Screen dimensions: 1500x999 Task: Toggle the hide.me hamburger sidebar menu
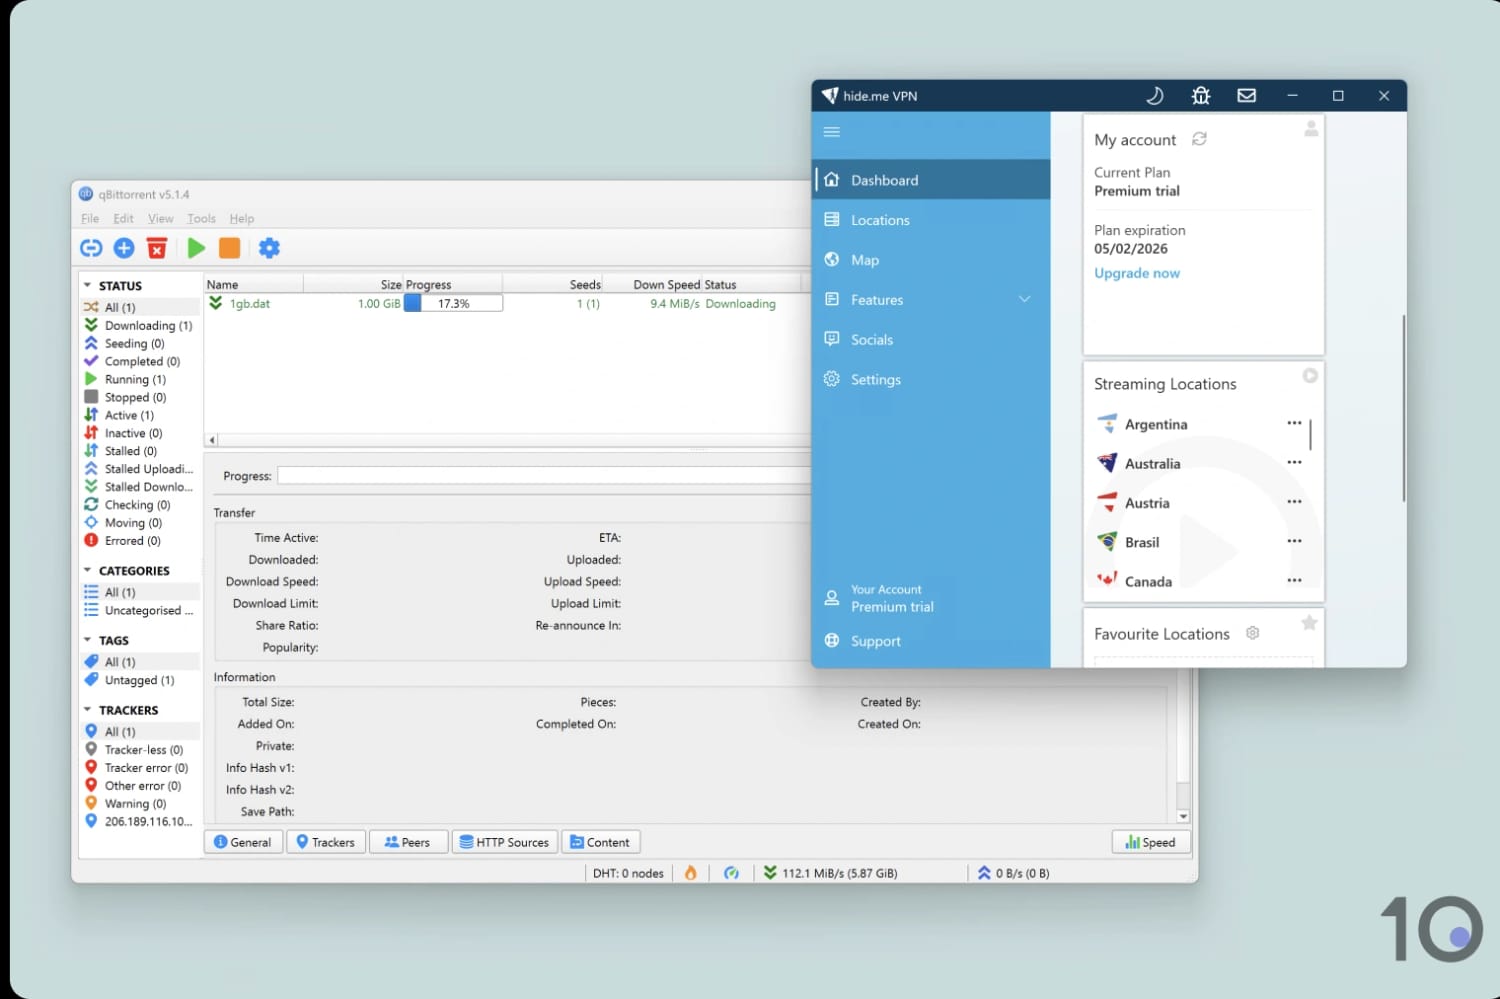[x=832, y=132]
